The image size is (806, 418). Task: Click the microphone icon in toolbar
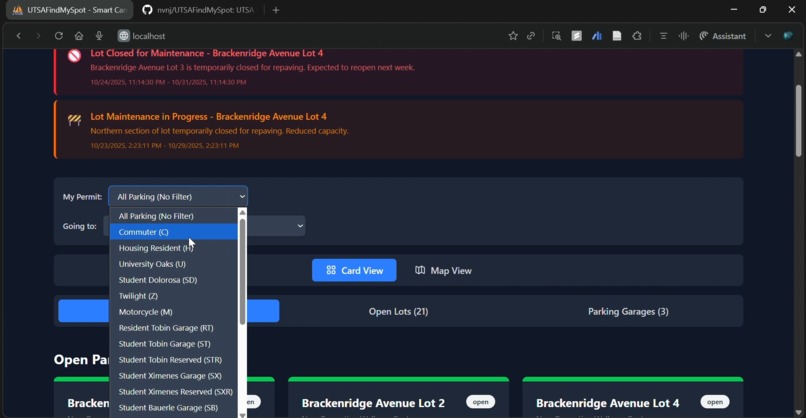click(x=99, y=35)
